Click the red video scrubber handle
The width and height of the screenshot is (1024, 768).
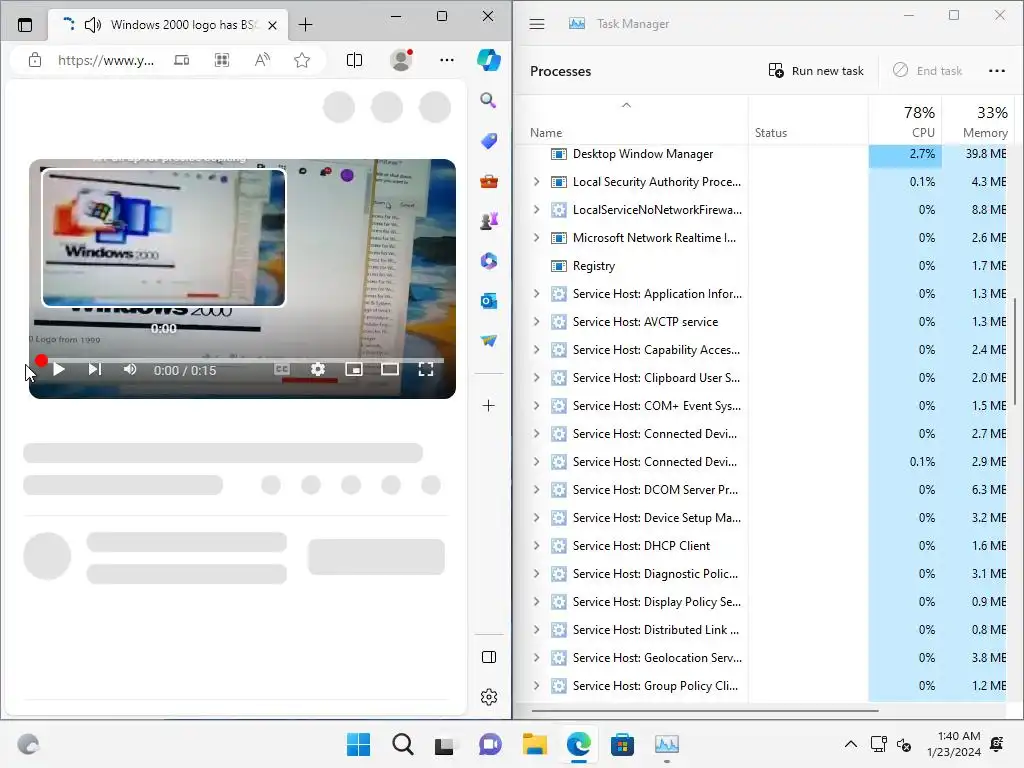pos(41,360)
